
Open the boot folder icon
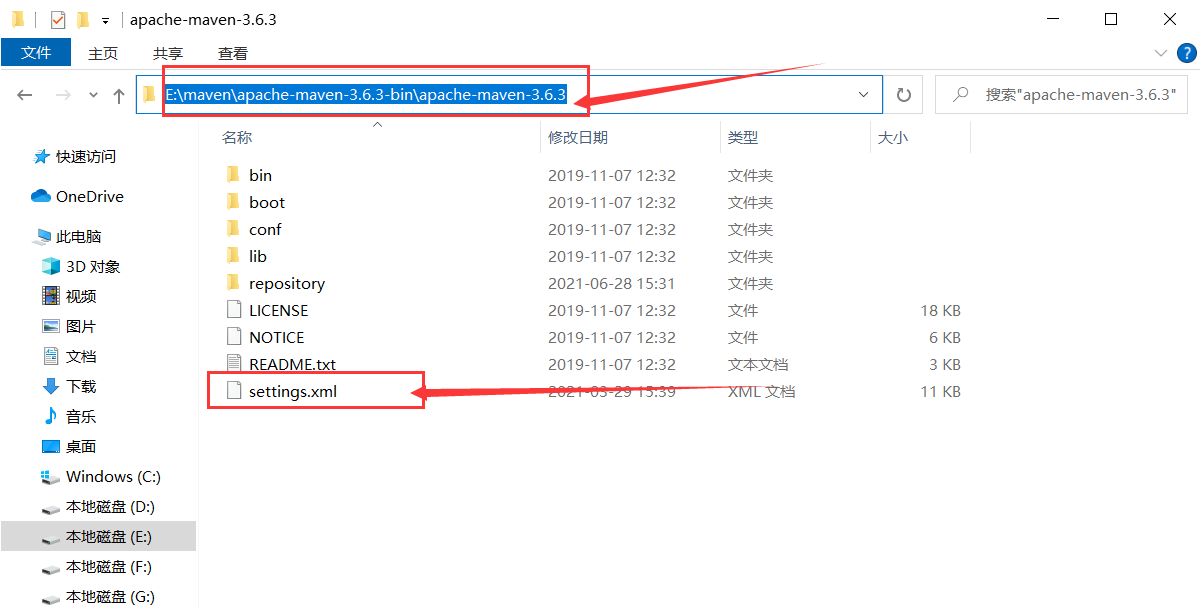pyautogui.click(x=233, y=202)
